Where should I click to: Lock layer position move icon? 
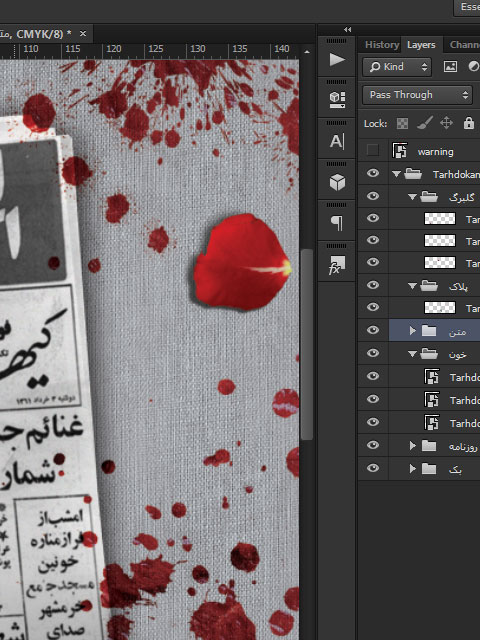[x=446, y=123]
